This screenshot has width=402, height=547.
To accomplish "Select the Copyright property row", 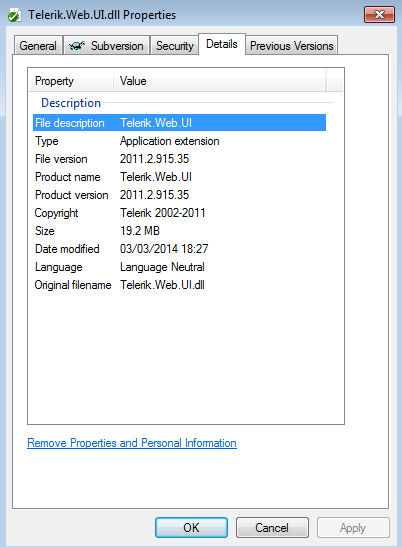I will click(x=179, y=213).
